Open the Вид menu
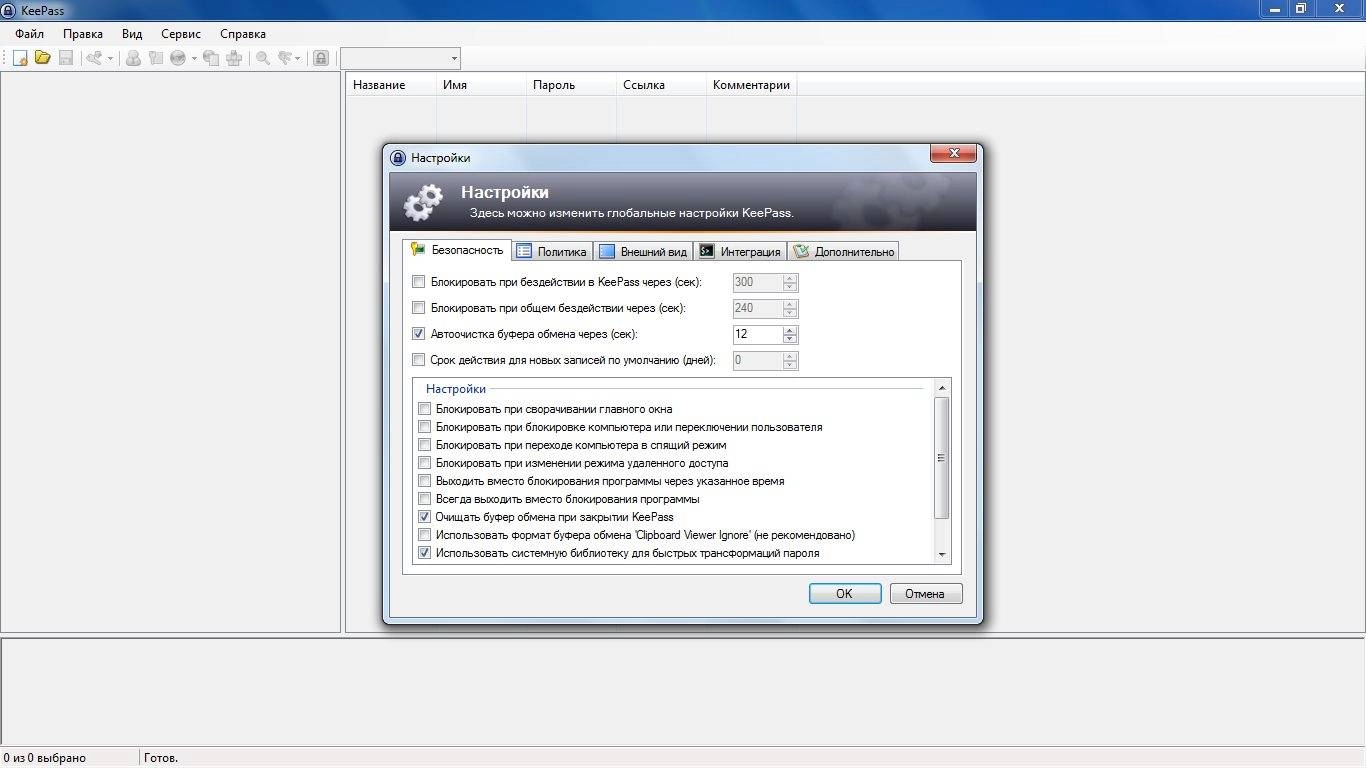The height and width of the screenshot is (768, 1366). 132,34
